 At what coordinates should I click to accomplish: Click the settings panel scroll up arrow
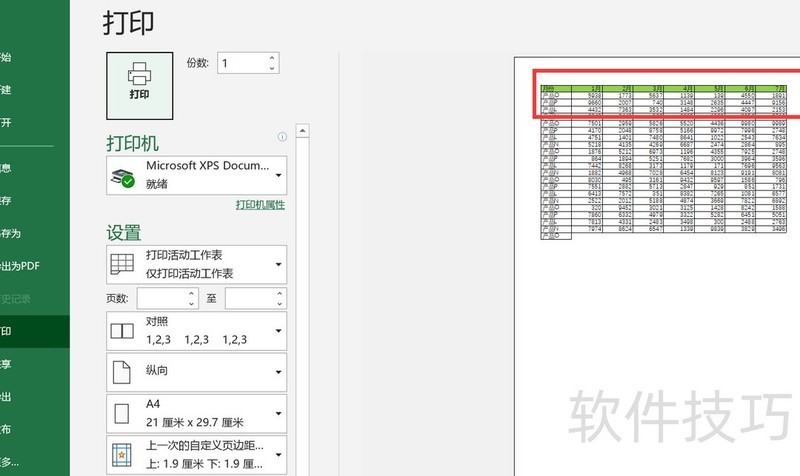[303, 131]
